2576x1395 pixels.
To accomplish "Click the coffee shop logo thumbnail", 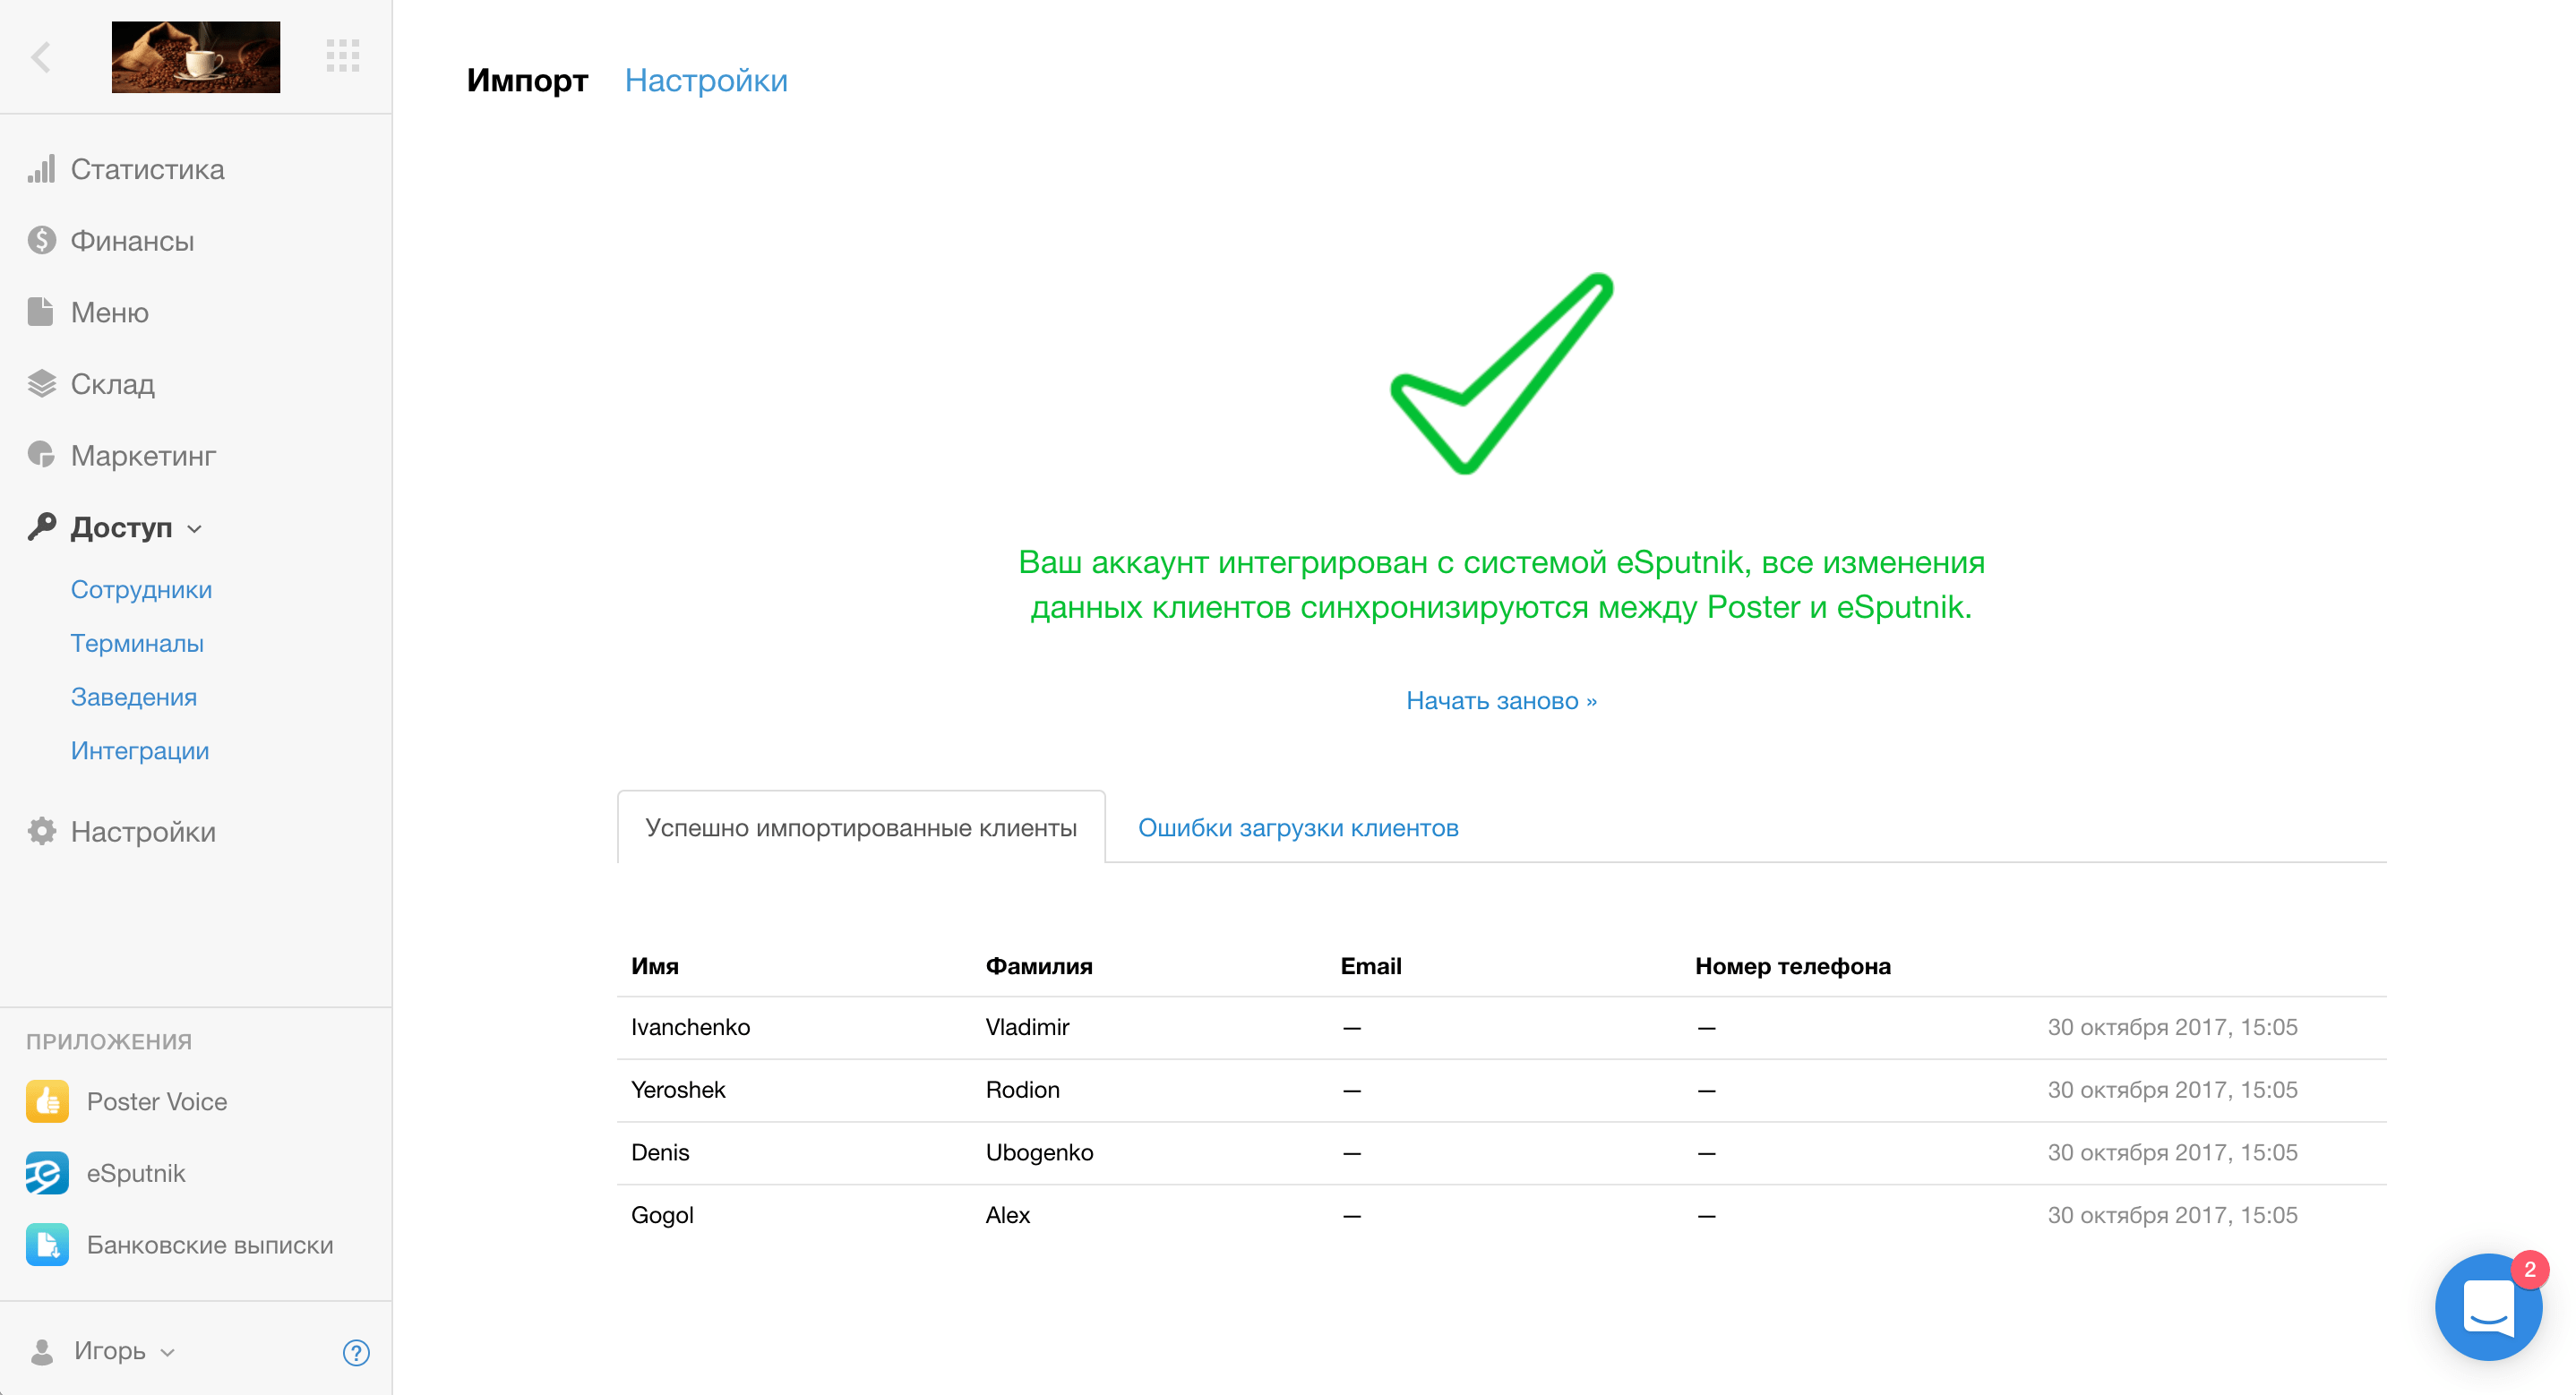I will click(196, 57).
